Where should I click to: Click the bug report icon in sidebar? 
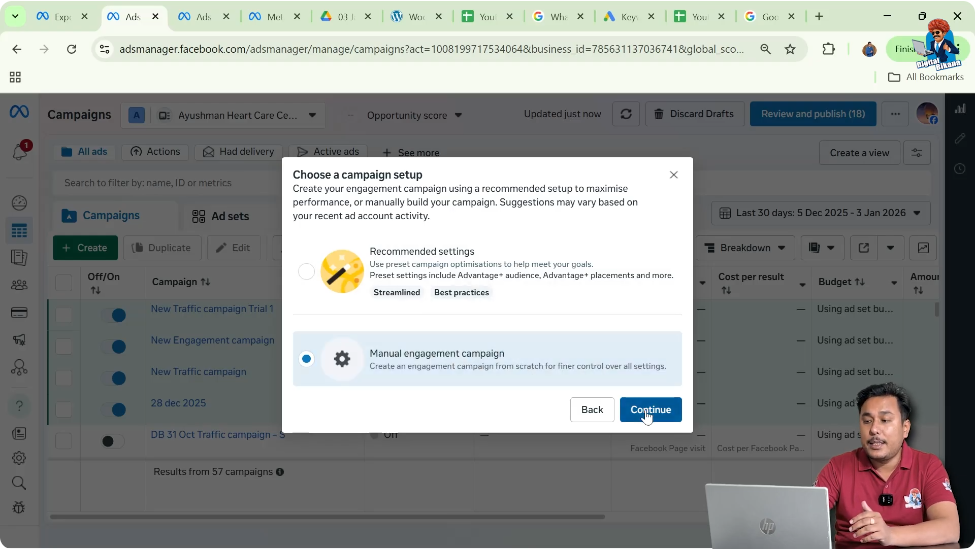pos(19,508)
